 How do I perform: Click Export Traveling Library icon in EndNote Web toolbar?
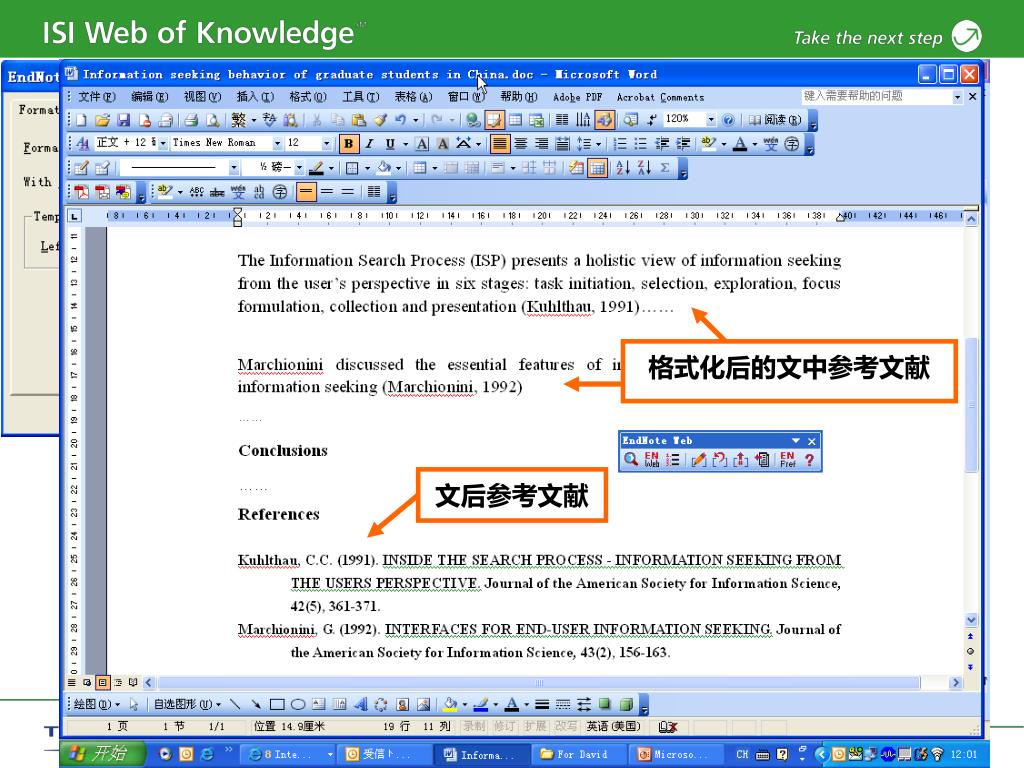click(762, 459)
